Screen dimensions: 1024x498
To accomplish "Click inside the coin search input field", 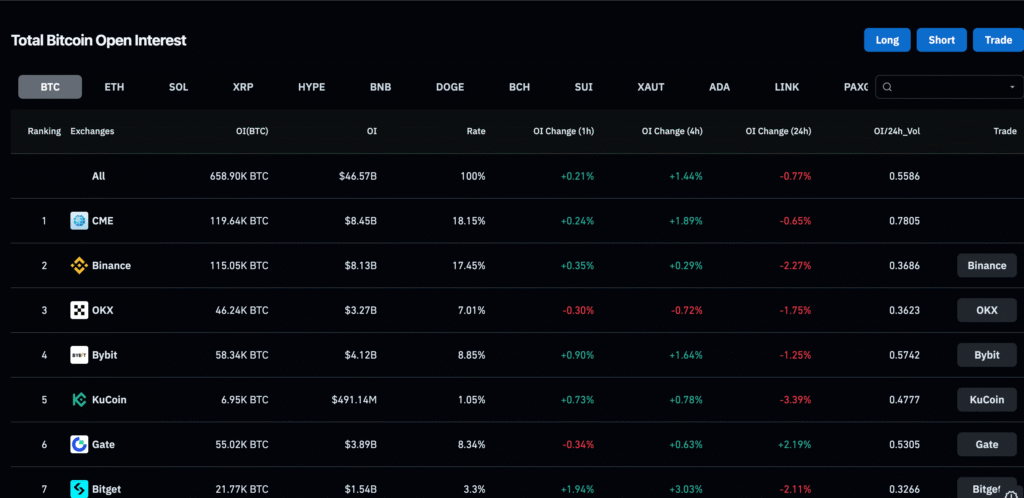I will [950, 87].
